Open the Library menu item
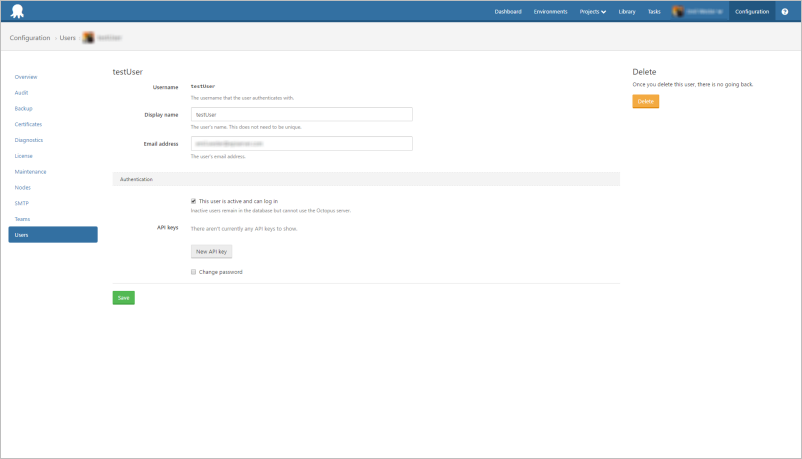 point(627,12)
